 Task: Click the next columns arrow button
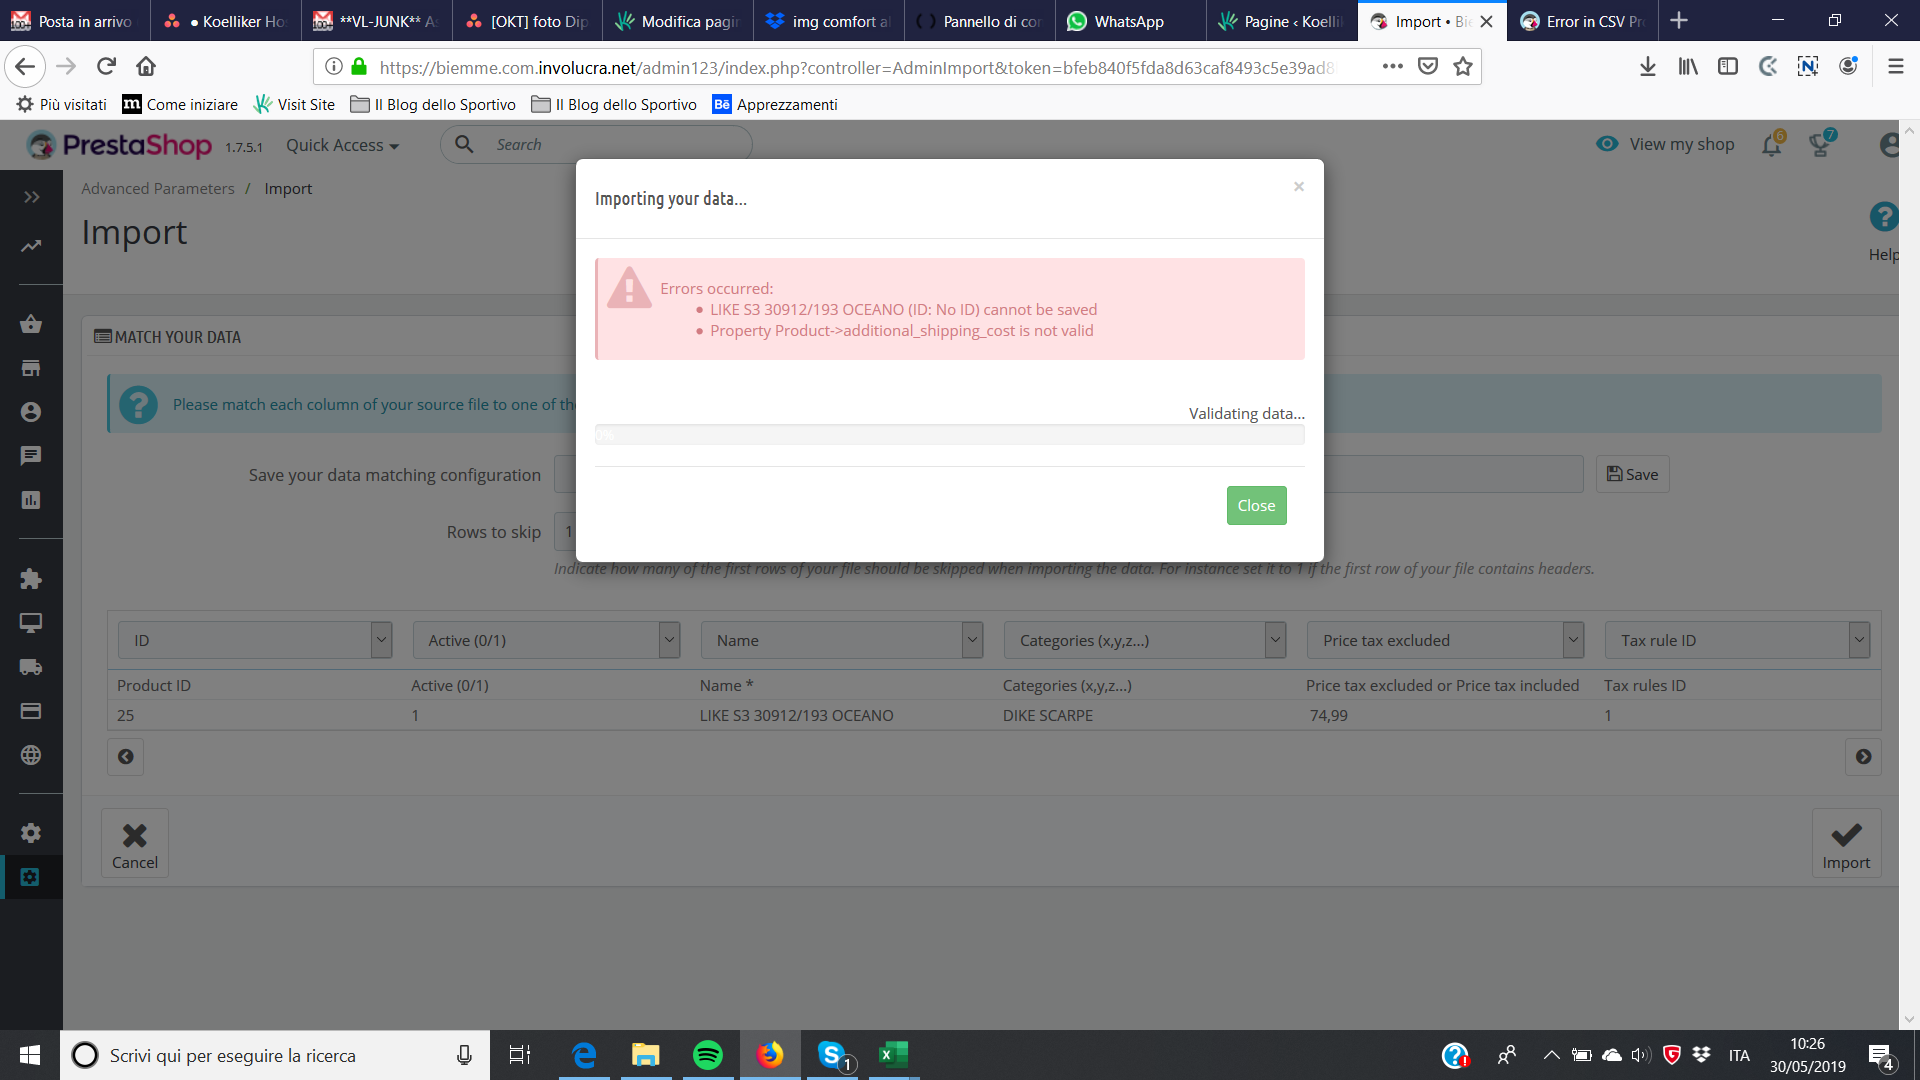(x=1863, y=757)
